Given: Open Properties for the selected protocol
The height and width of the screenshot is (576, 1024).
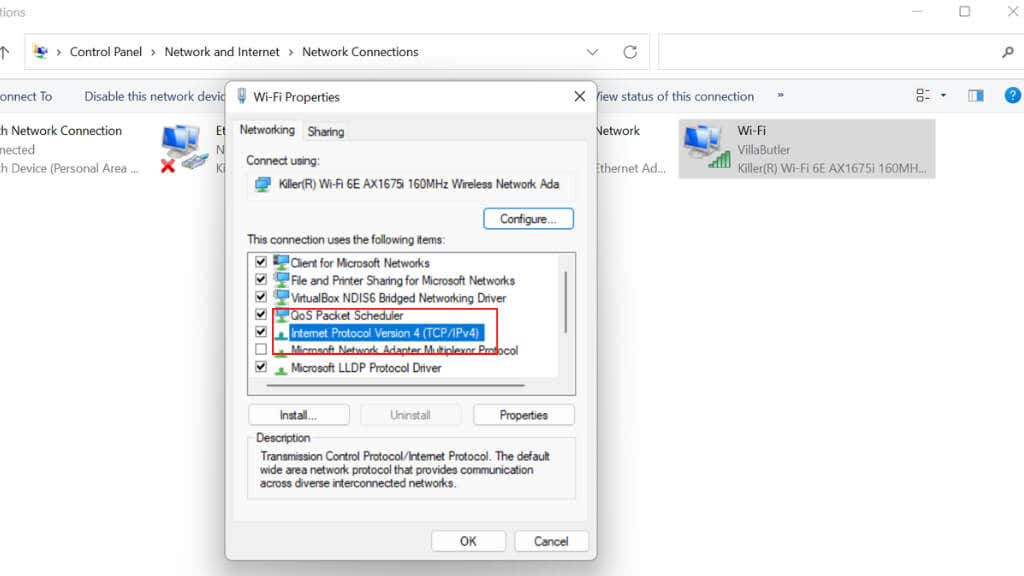Looking at the screenshot, I should [x=523, y=414].
